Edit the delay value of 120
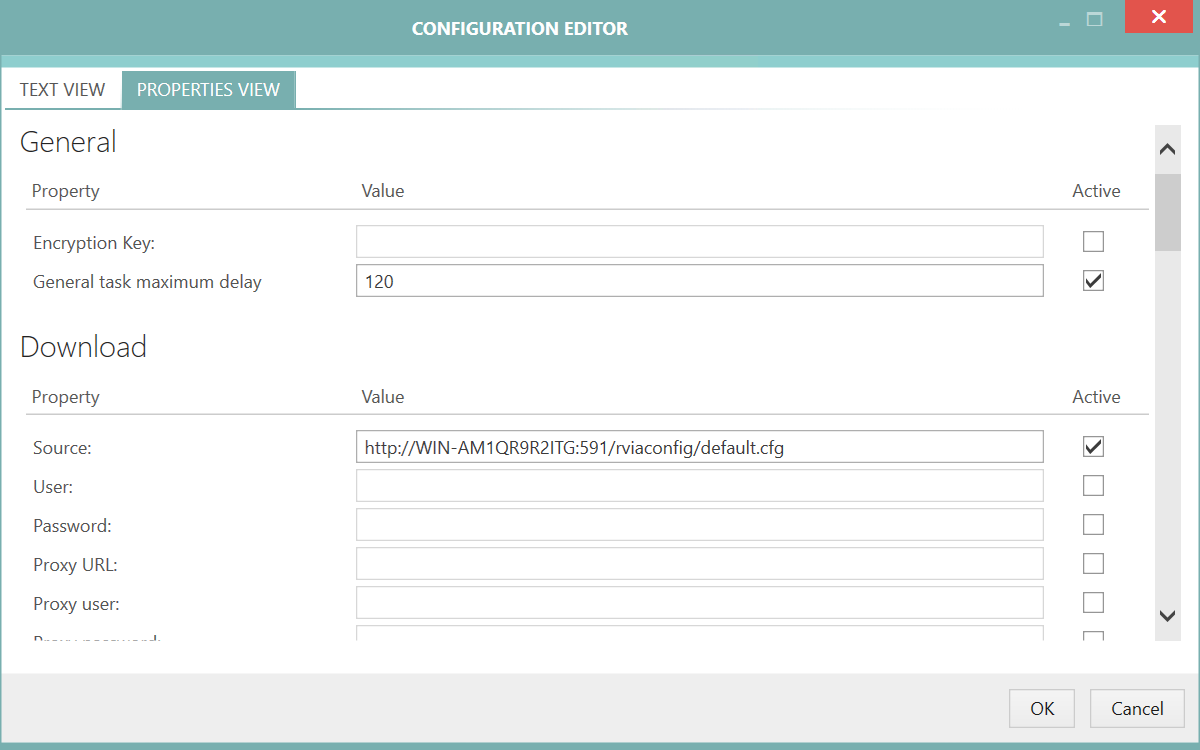Image resolution: width=1200 pixels, height=750 pixels. coord(699,280)
